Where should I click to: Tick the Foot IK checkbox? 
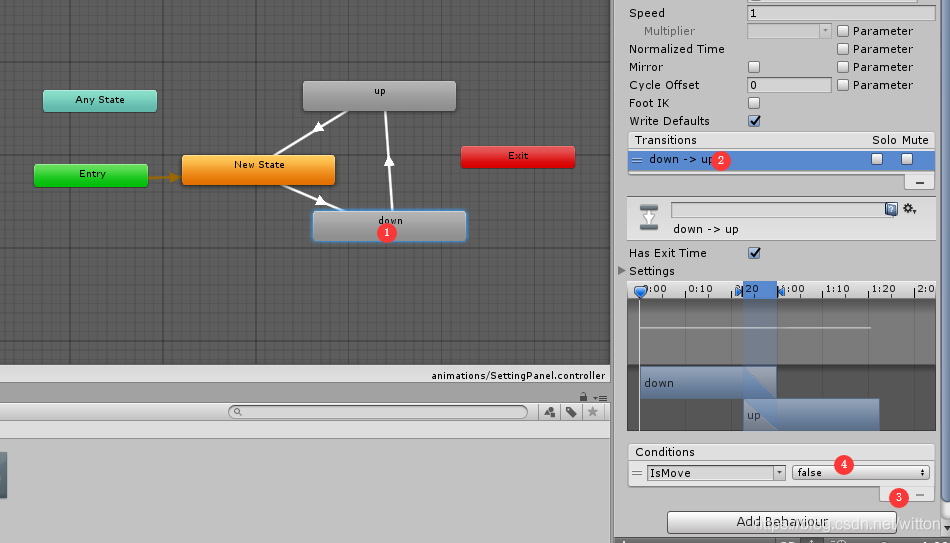(x=754, y=103)
